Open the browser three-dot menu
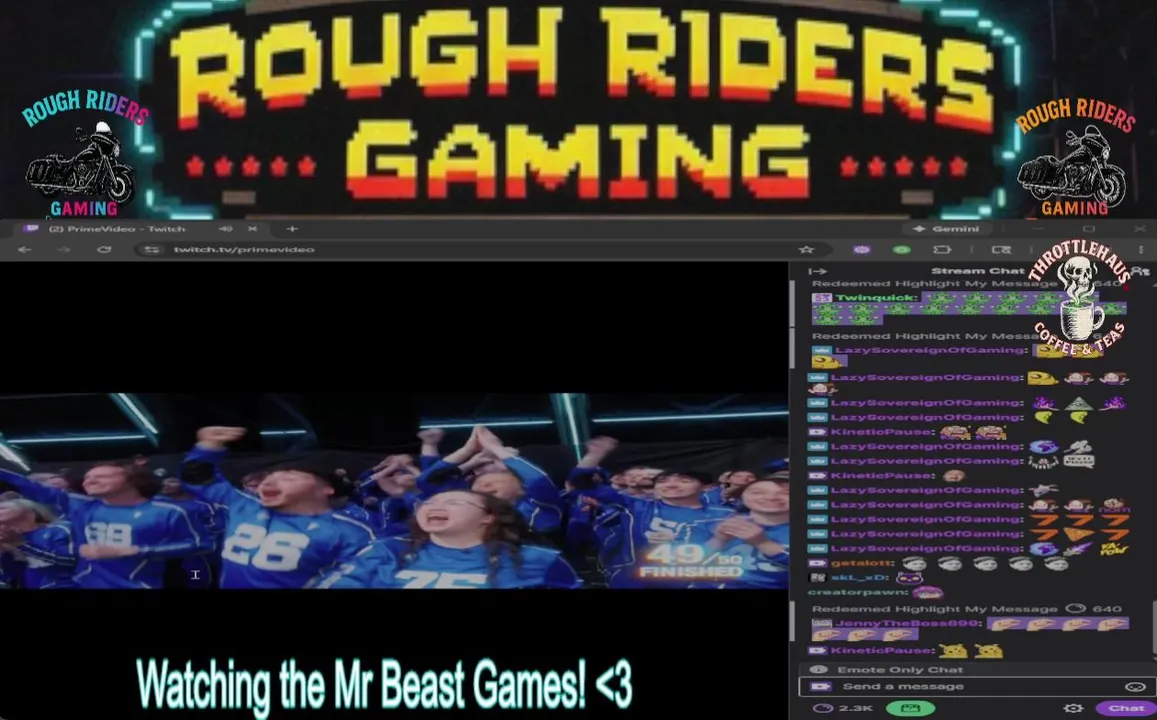1157x720 pixels. tap(1141, 250)
